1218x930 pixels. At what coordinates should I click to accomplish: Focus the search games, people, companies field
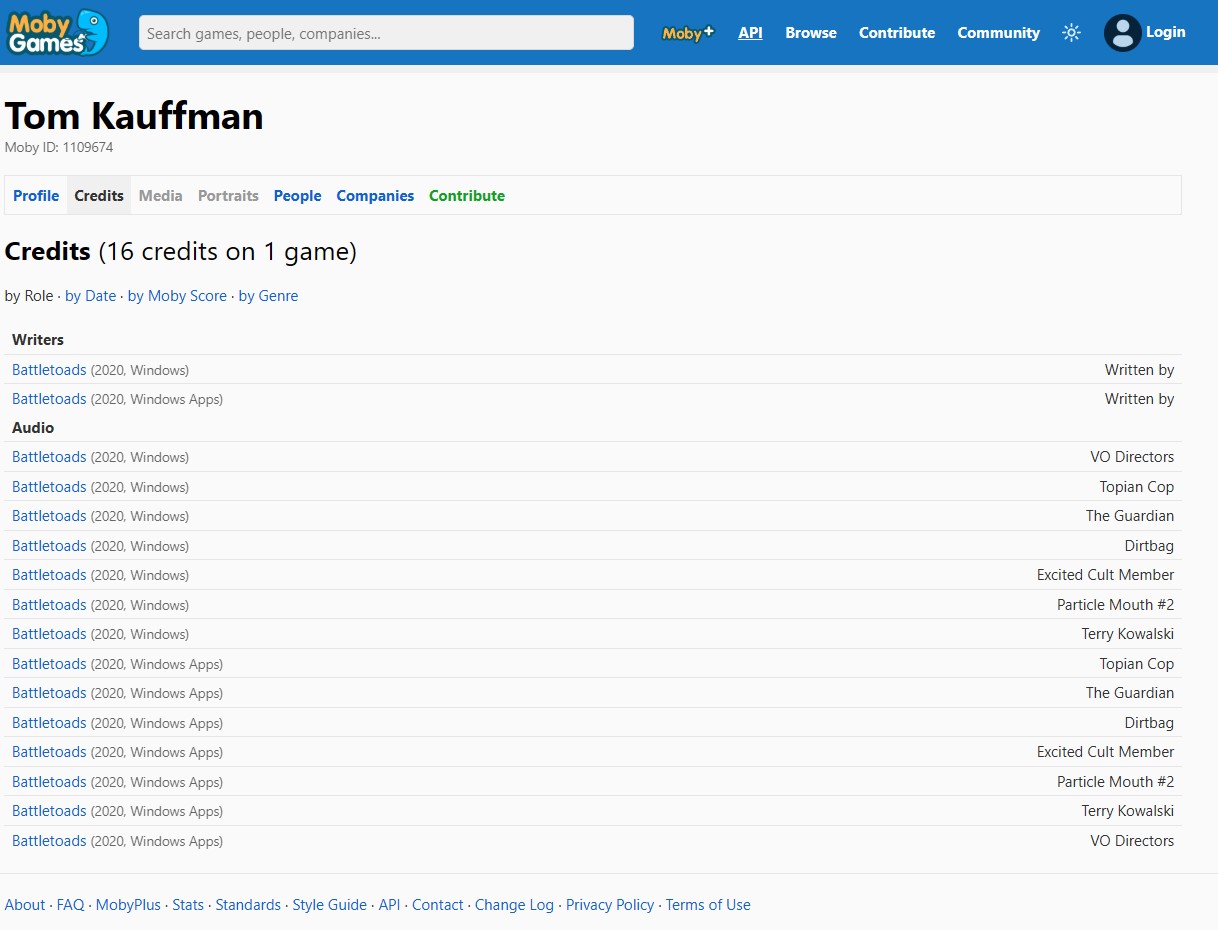pos(386,33)
